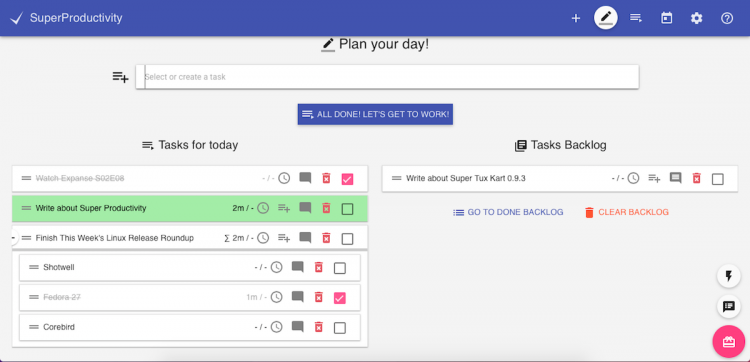Delete Write about Super Tux Kart 0.9.3
This screenshot has height=362, width=750.
[696, 178]
